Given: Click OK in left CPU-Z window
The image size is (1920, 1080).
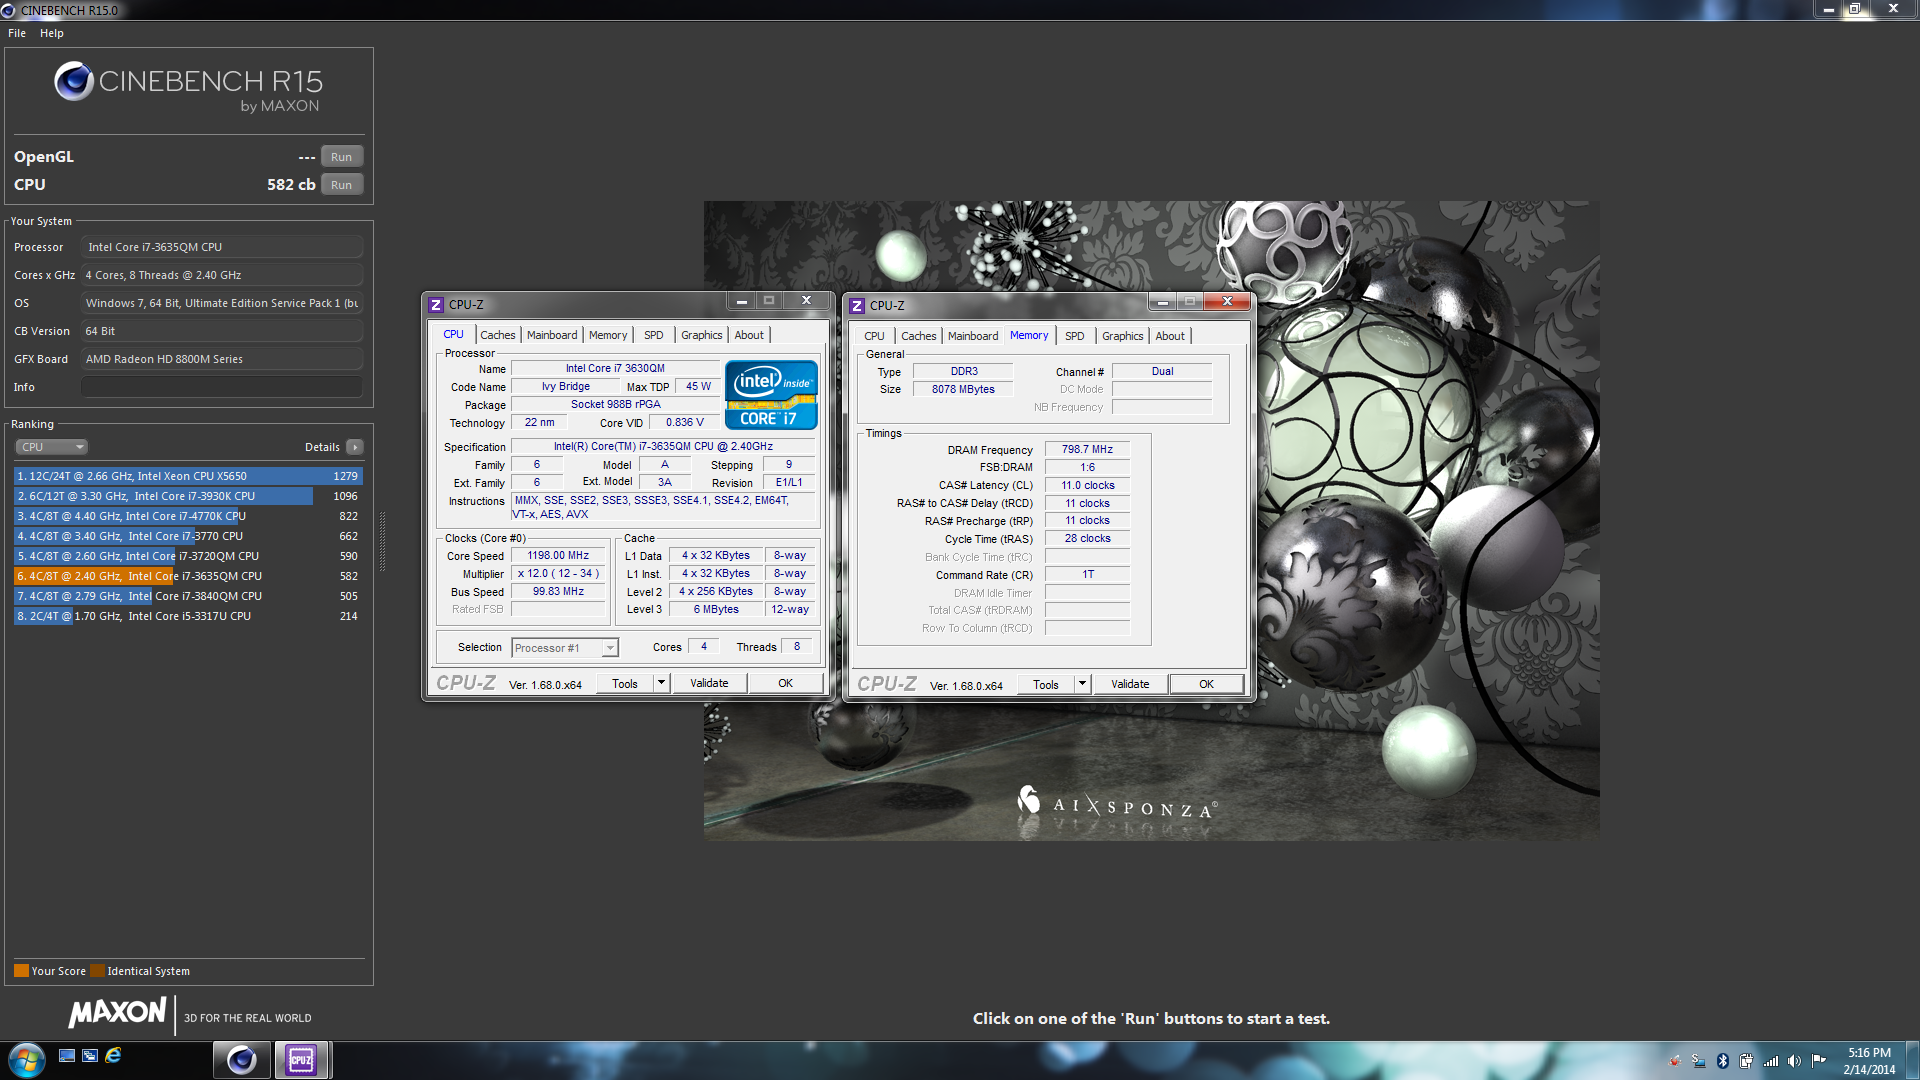Looking at the screenshot, I should pos(786,684).
